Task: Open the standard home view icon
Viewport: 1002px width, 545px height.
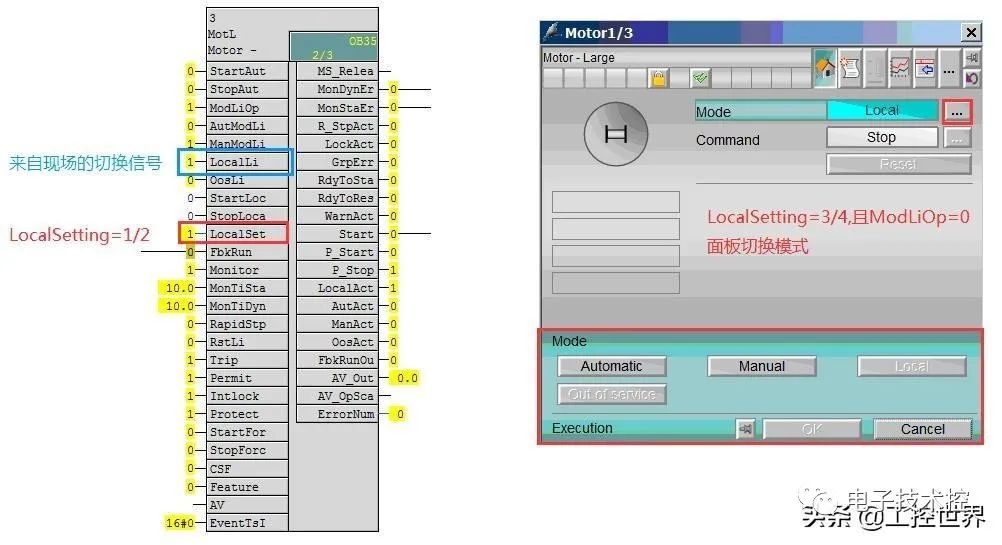Action: (x=825, y=68)
